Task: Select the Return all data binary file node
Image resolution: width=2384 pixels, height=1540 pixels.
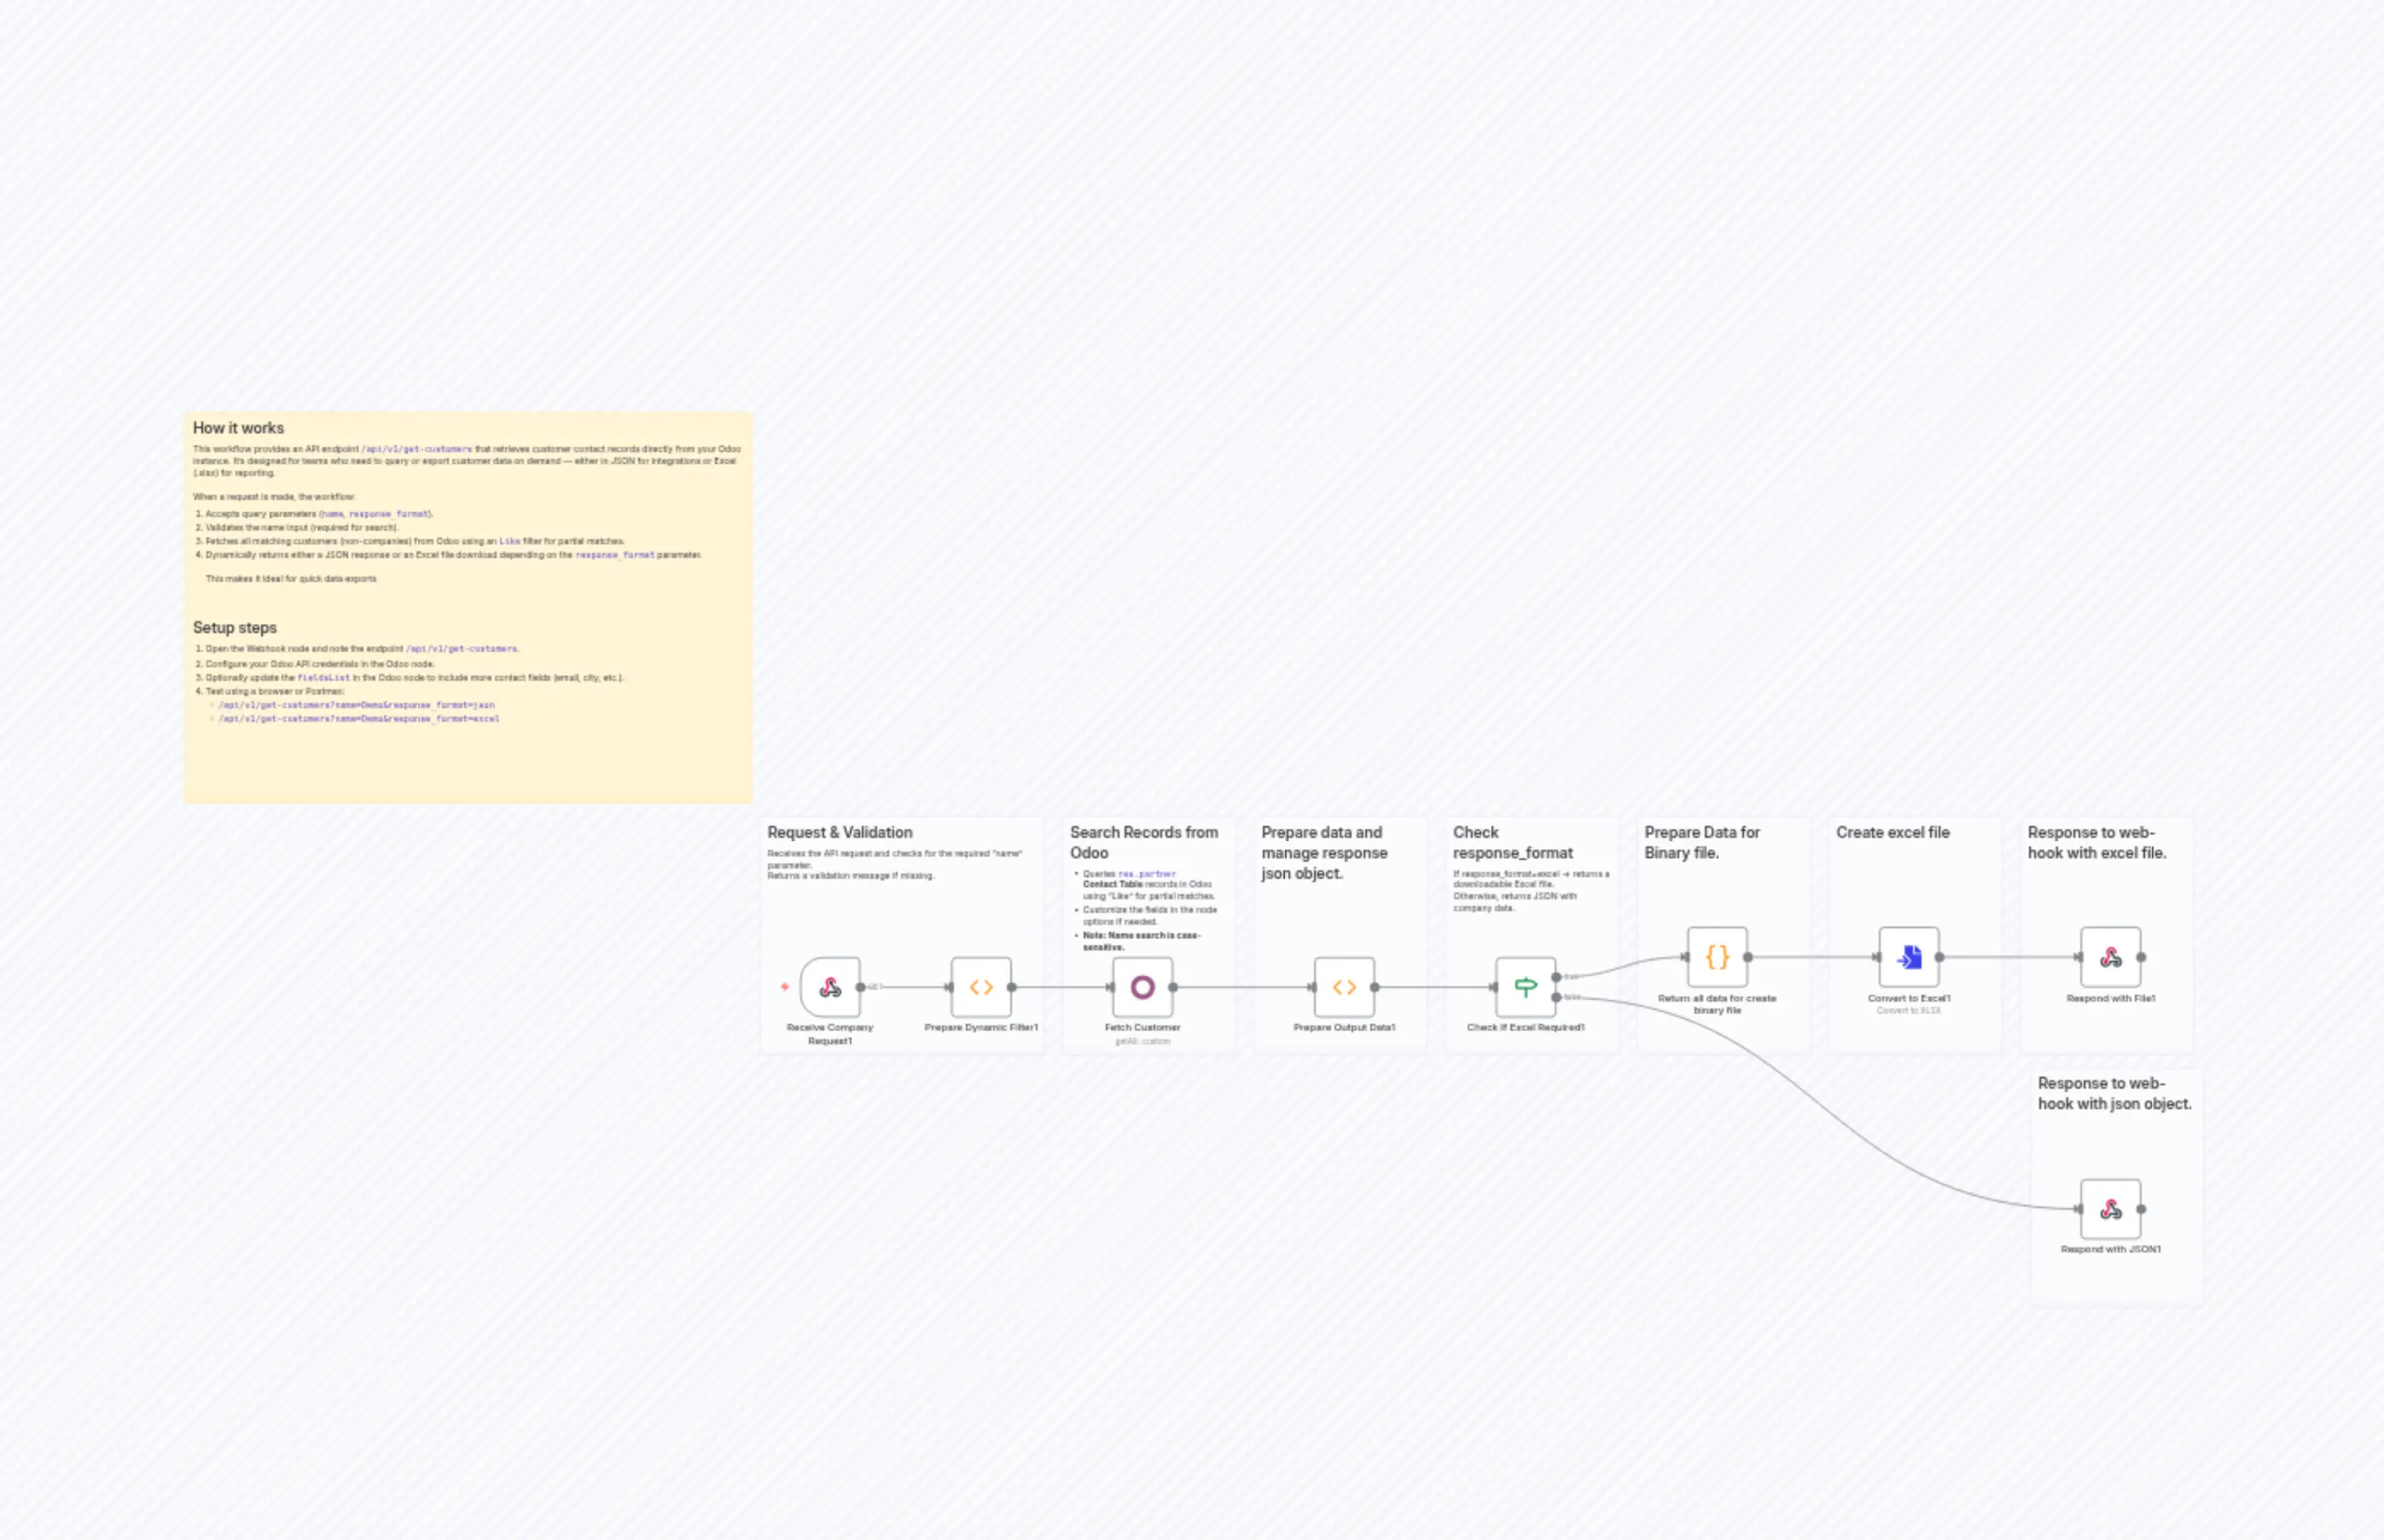Action: tap(1717, 956)
